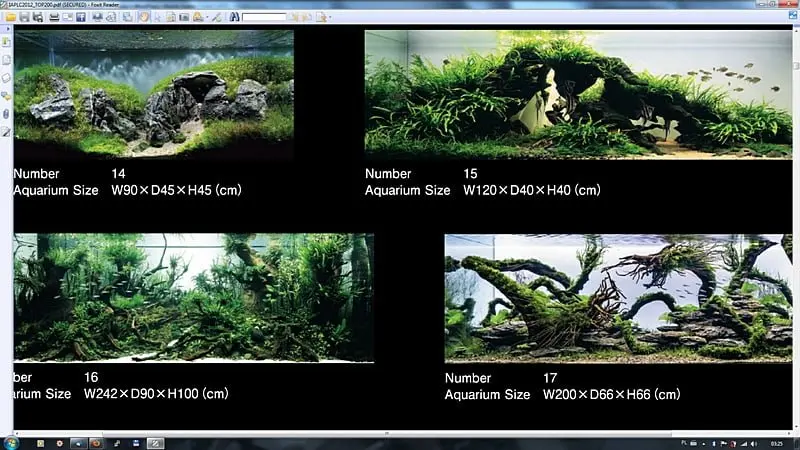800x450 pixels.
Task: Open the Attachments paperclip panel in sidebar
Action: point(6,114)
